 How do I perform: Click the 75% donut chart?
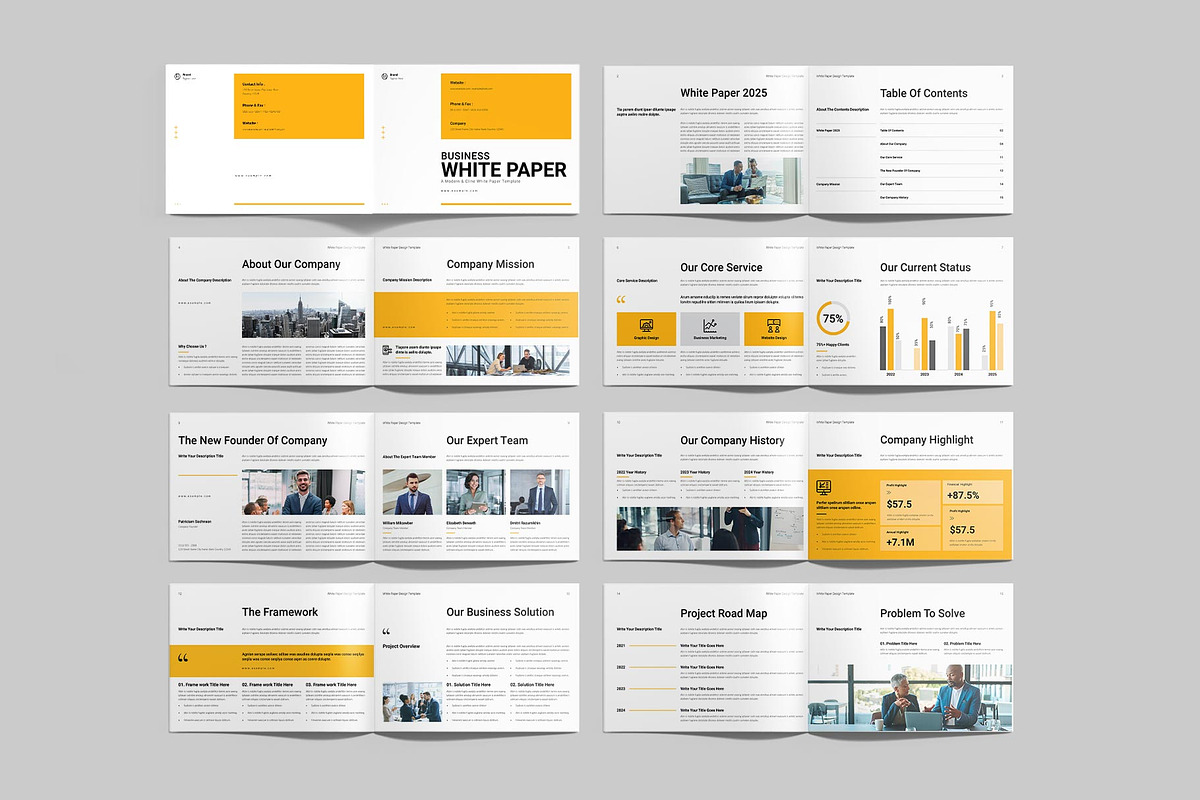[x=833, y=318]
